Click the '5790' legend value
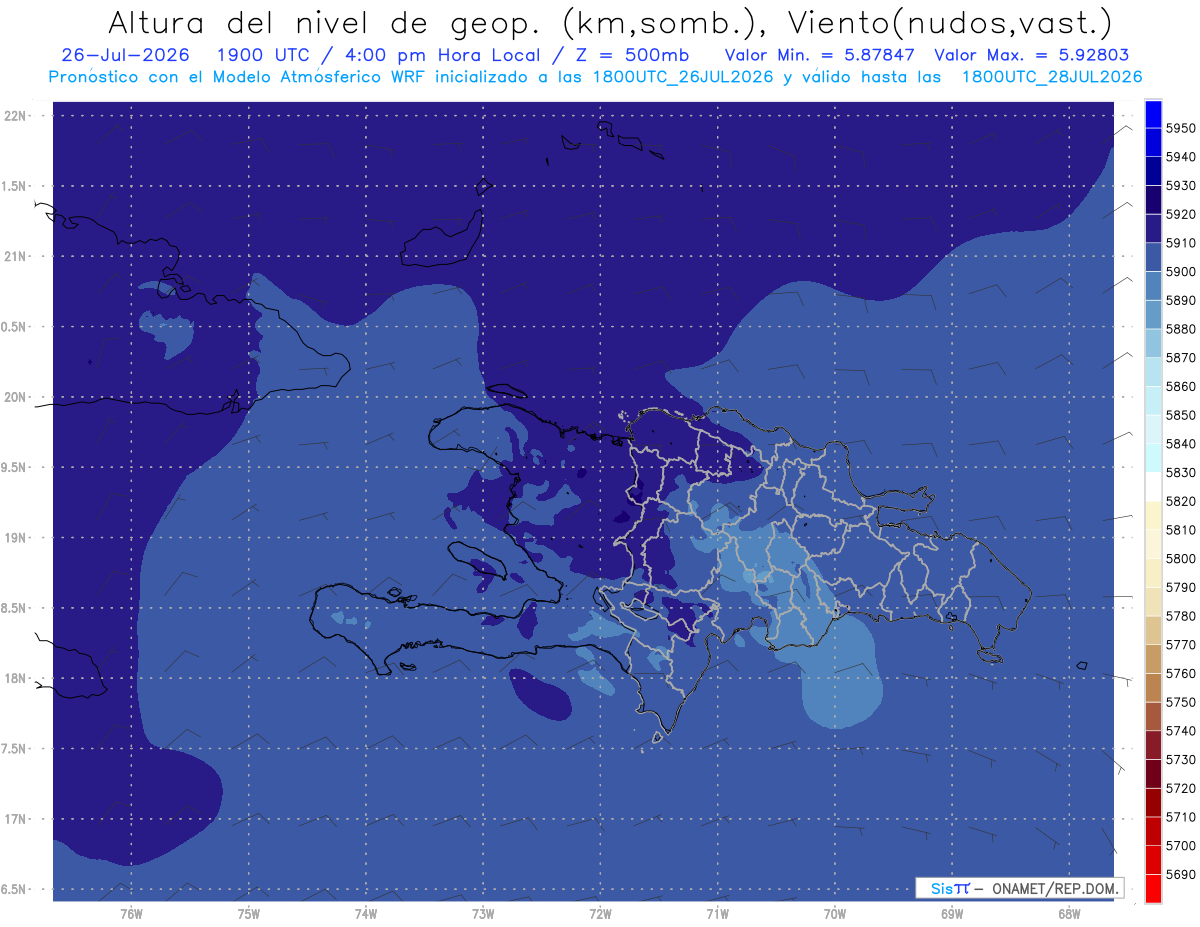Viewport: 1200px width, 927px height. click(x=1180, y=587)
